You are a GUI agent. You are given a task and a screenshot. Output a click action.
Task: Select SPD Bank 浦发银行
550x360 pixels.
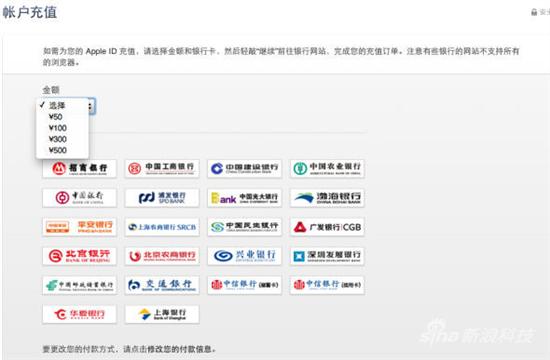[162, 198]
